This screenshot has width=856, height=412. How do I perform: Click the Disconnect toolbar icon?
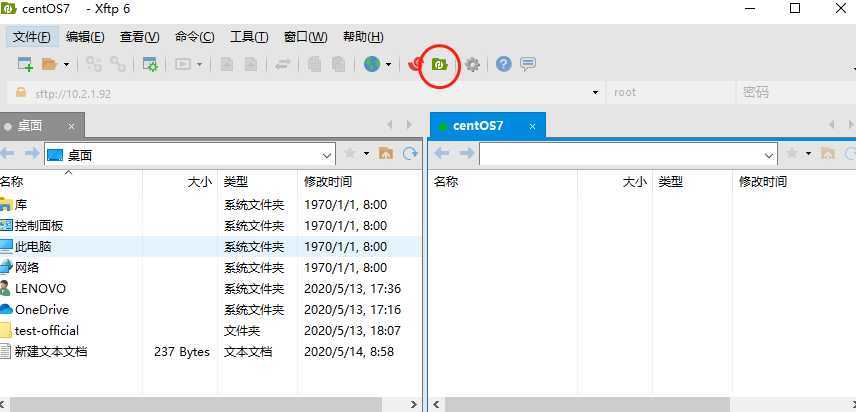pyautogui.click(x=118, y=64)
